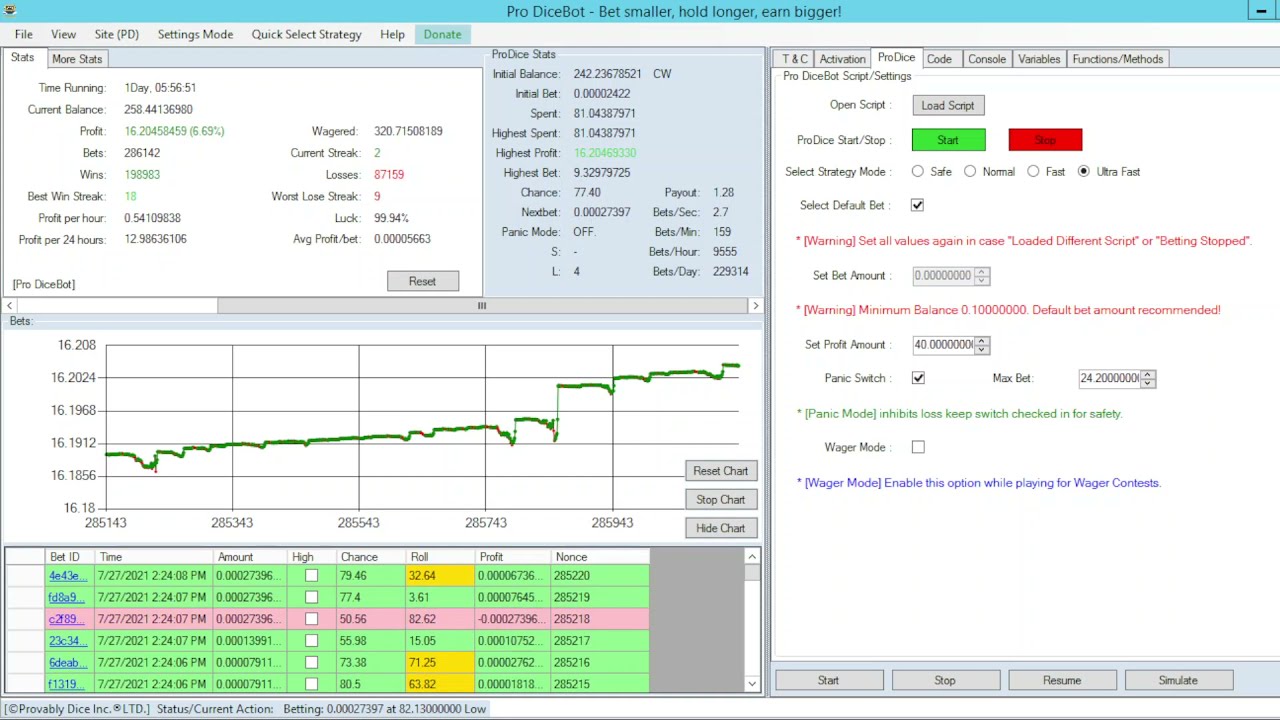Adjust the Set Bet Amount spinner arrows
Image resolution: width=1280 pixels, height=720 pixels.
(x=982, y=275)
